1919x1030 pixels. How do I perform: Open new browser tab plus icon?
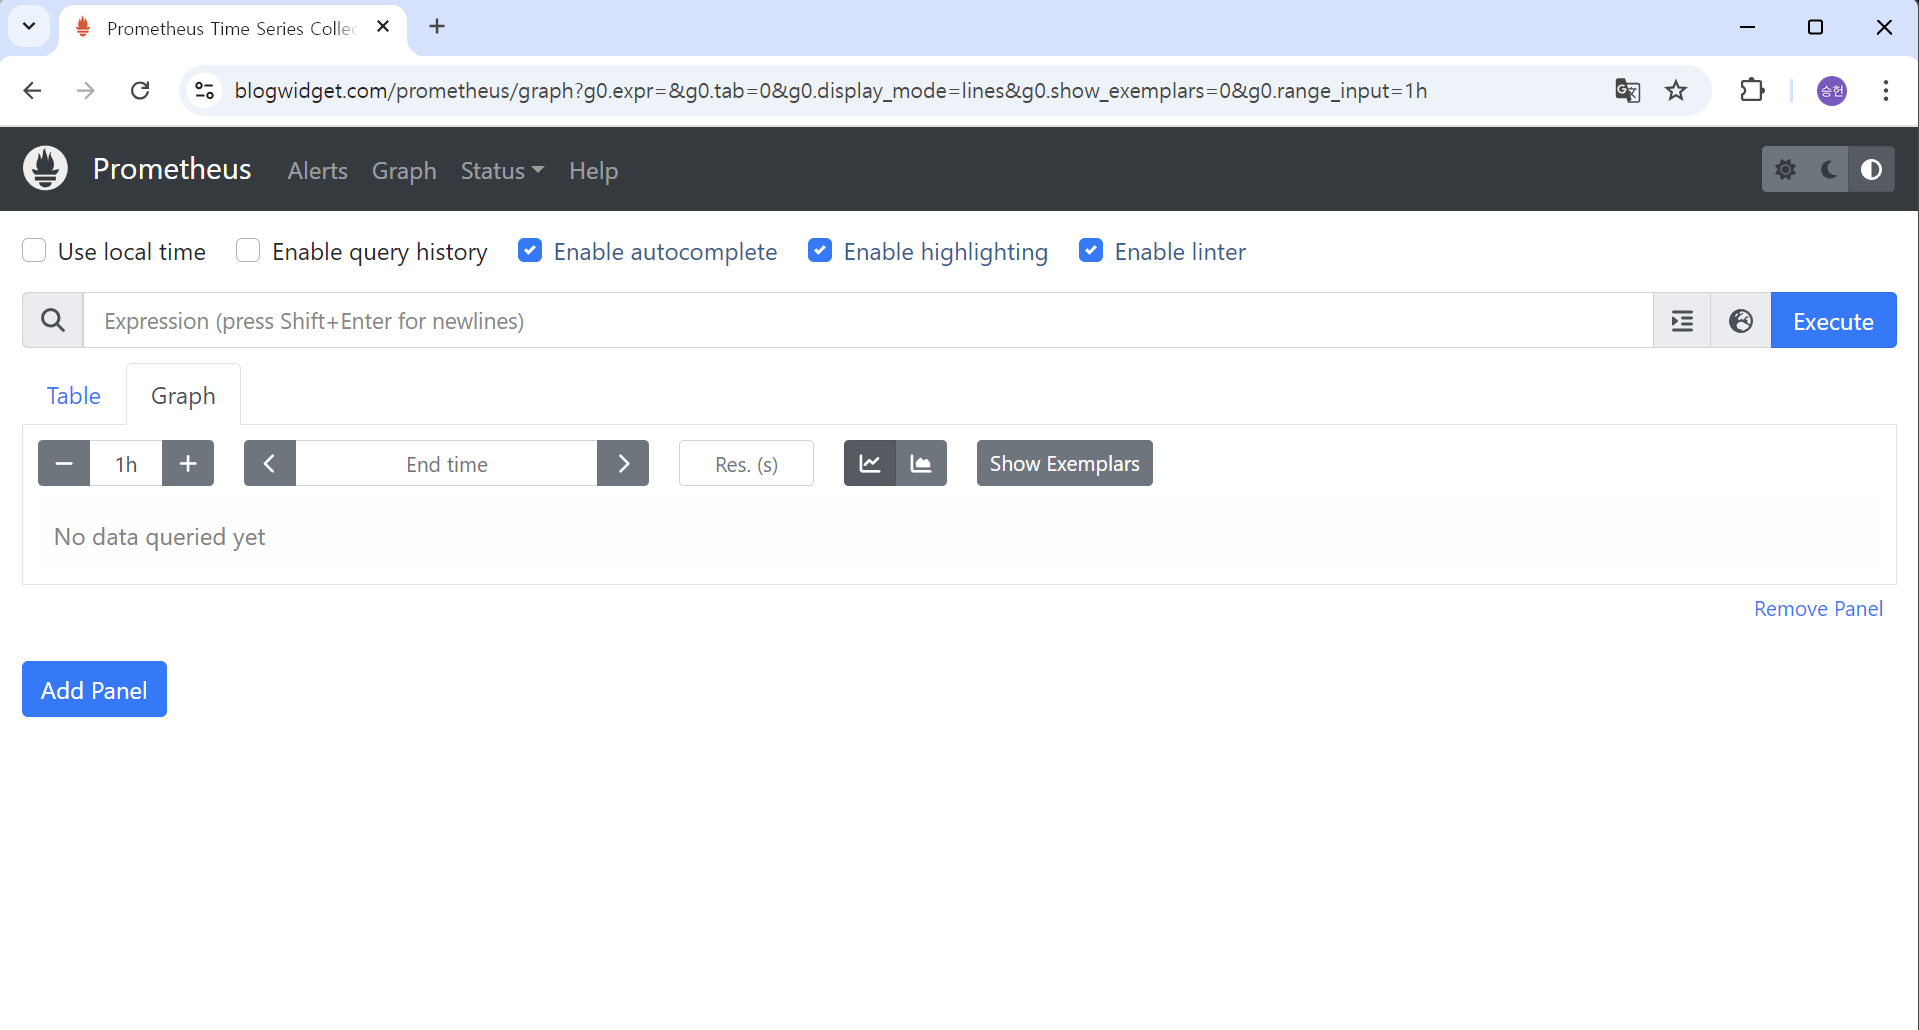[x=437, y=27]
